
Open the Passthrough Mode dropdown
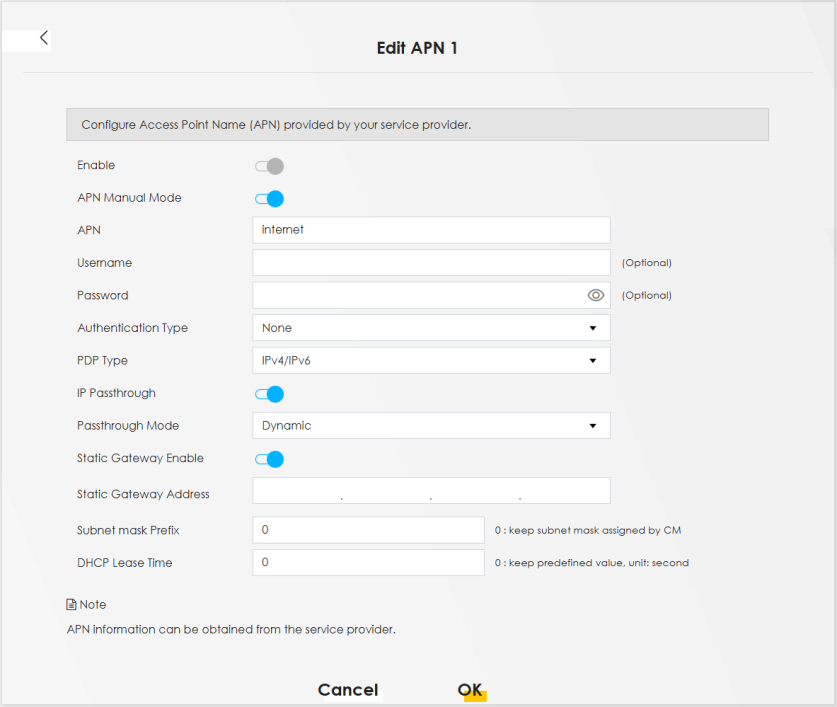pyautogui.click(x=431, y=426)
